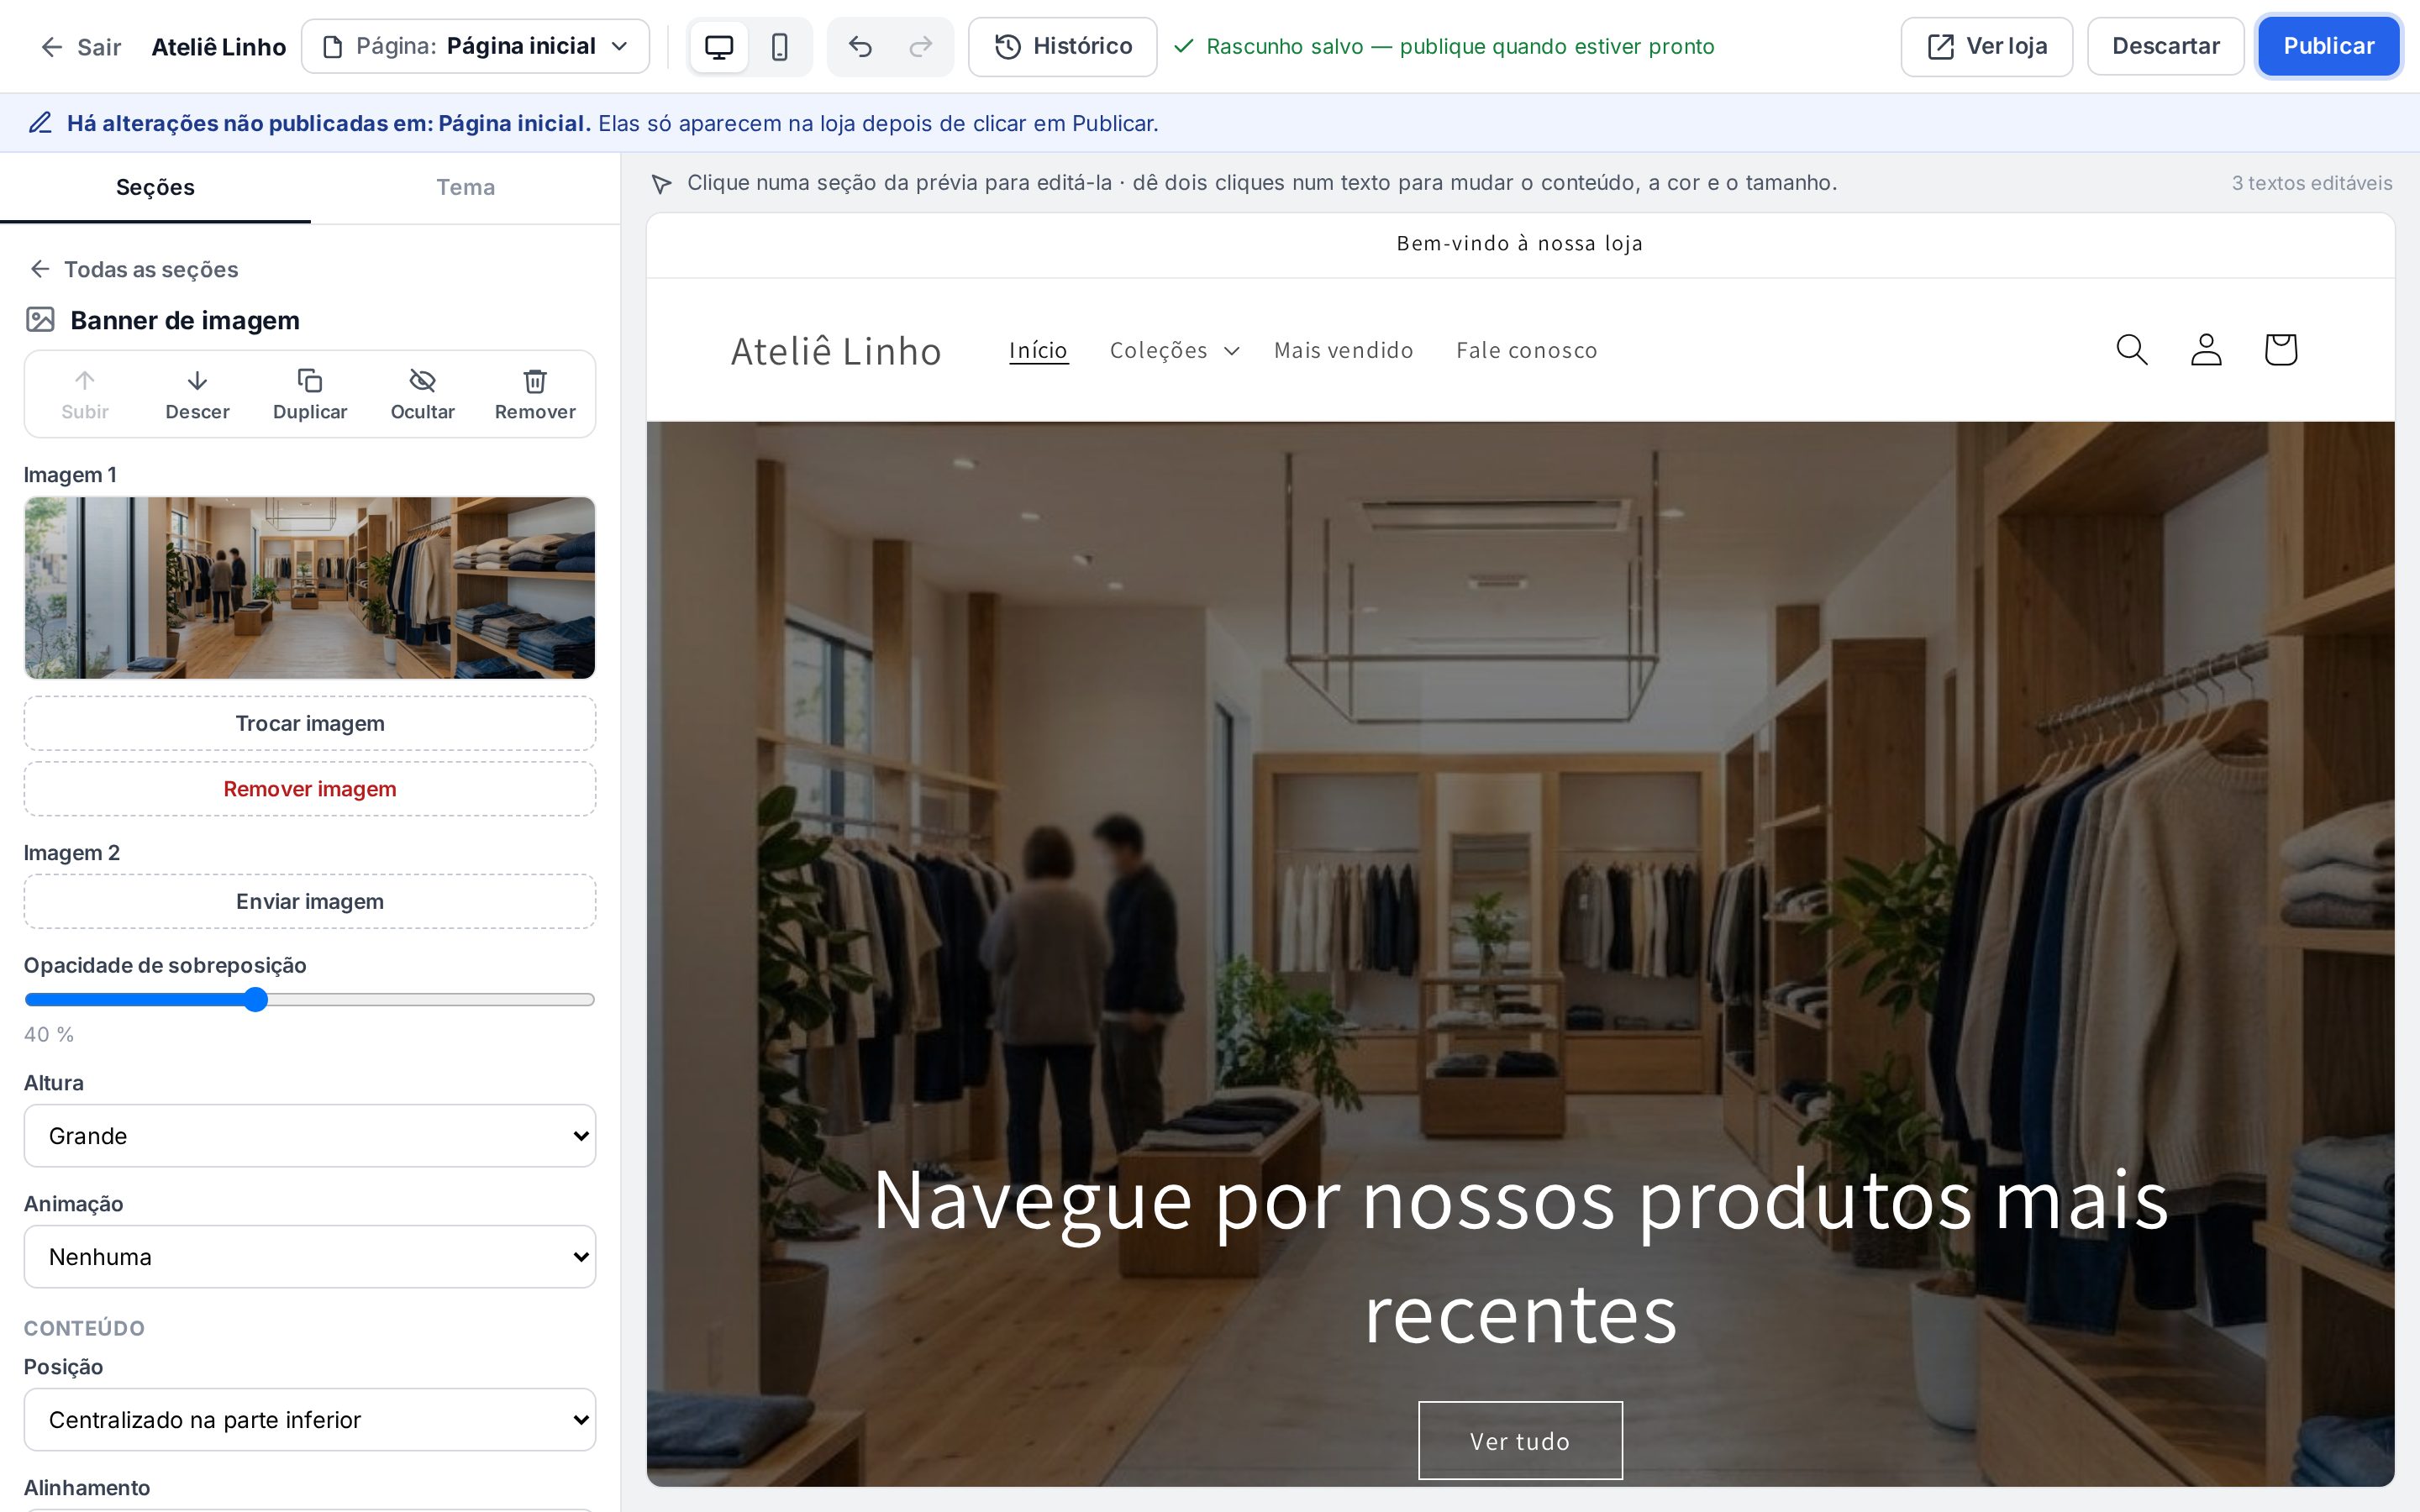Click the Imagem 1 store thumbnail

pos(310,588)
